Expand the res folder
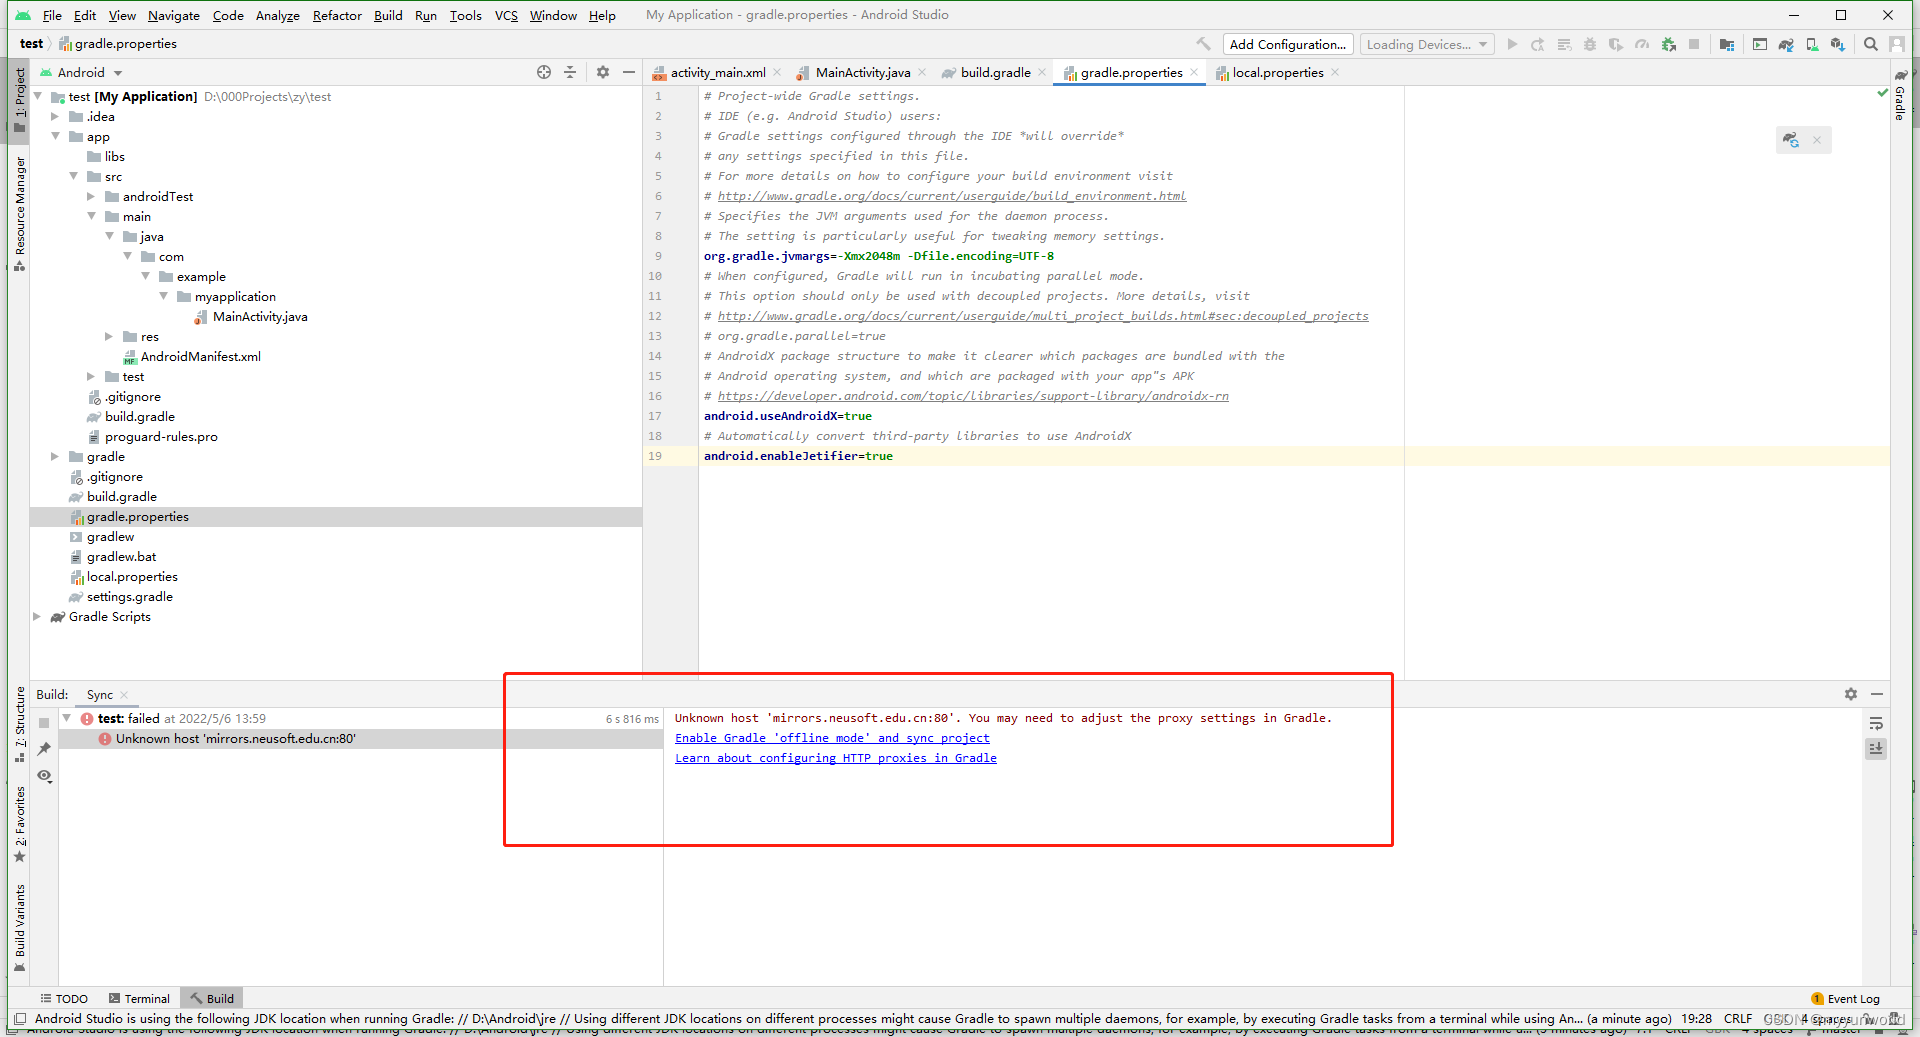Image resolution: width=1920 pixels, height=1037 pixels. [x=109, y=336]
